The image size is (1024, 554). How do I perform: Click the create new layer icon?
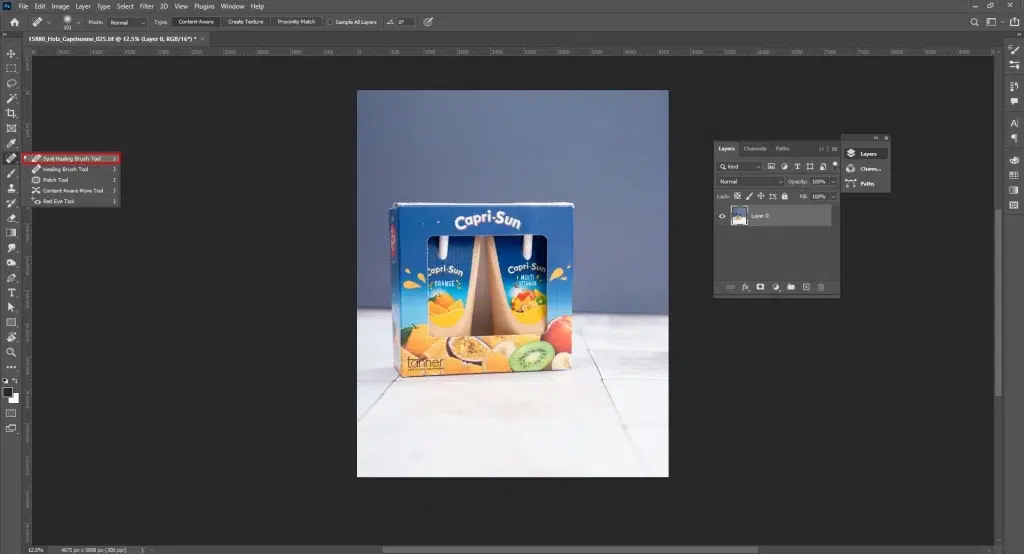806,287
